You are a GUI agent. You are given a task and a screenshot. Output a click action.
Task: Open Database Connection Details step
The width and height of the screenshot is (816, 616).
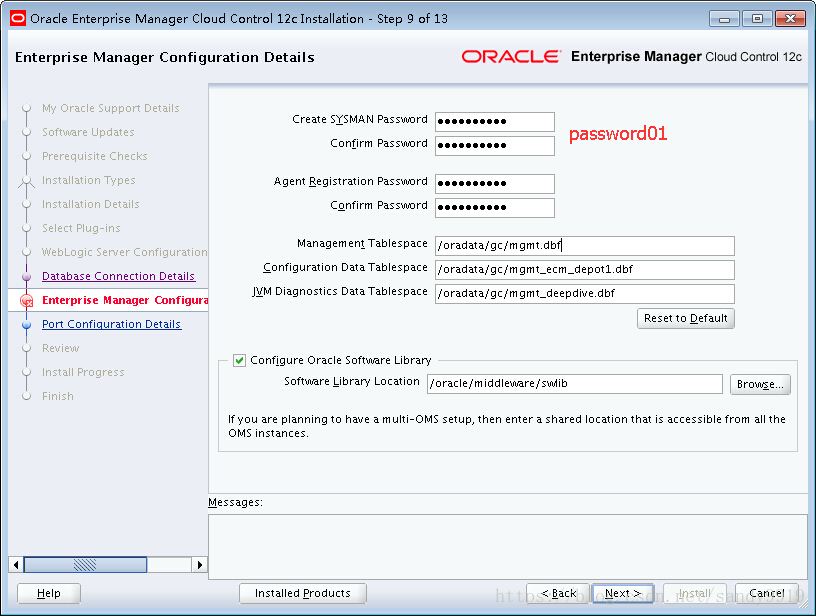[x=119, y=276]
